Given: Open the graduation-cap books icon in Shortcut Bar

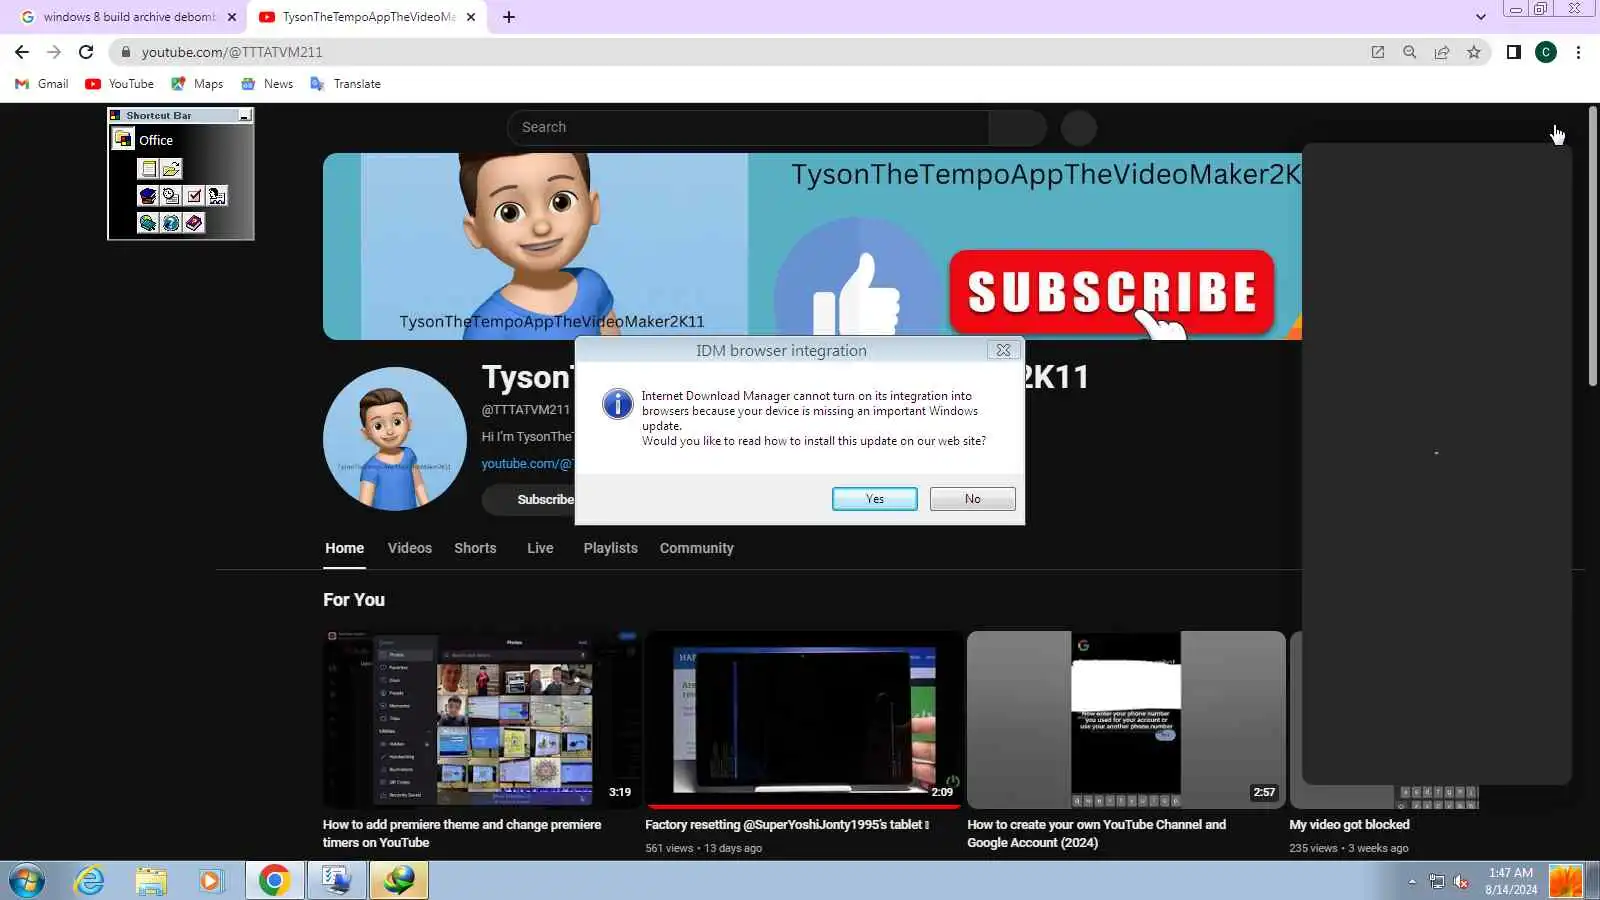Looking at the screenshot, I should [148, 196].
